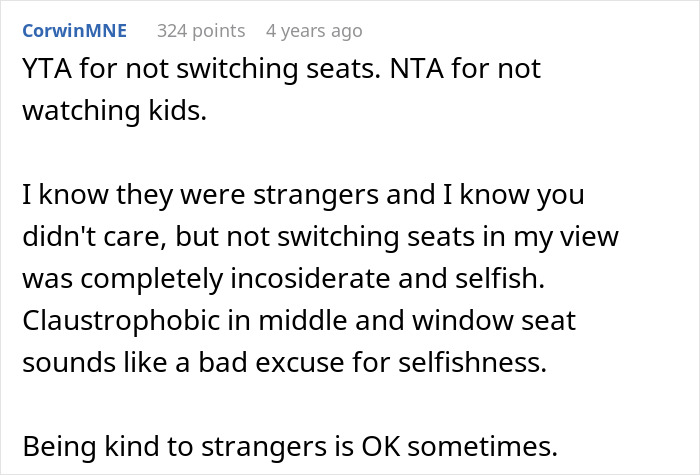Click the "324 points" score
This screenshot has height=475, width=700.
(x=201, y=31)
